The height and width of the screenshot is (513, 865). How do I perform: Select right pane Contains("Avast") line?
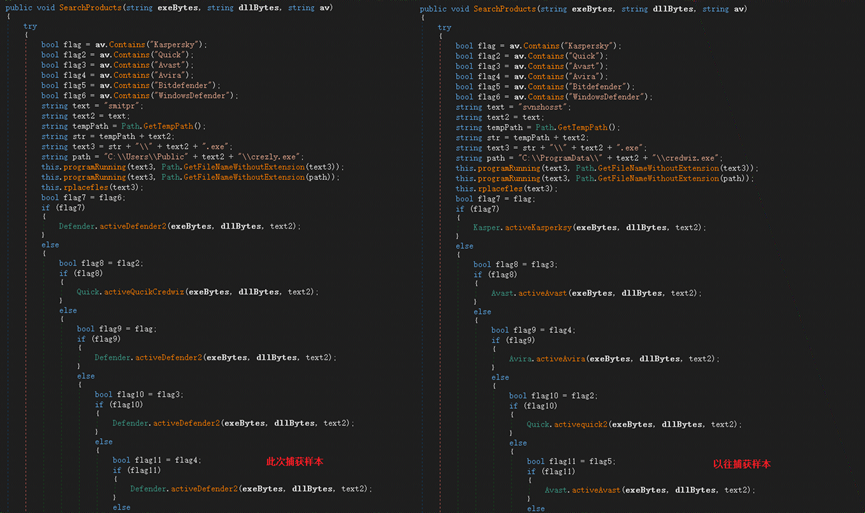pyautogui.click(x=532, y=66)
